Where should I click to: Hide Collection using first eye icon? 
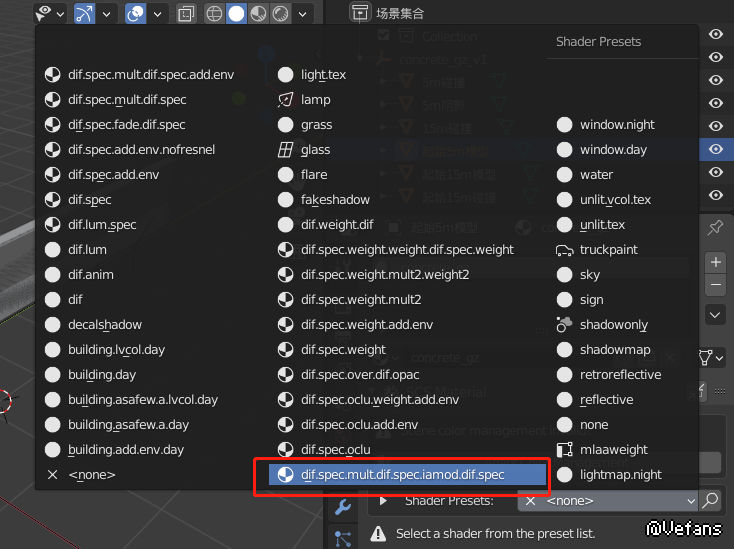(716, 34)
